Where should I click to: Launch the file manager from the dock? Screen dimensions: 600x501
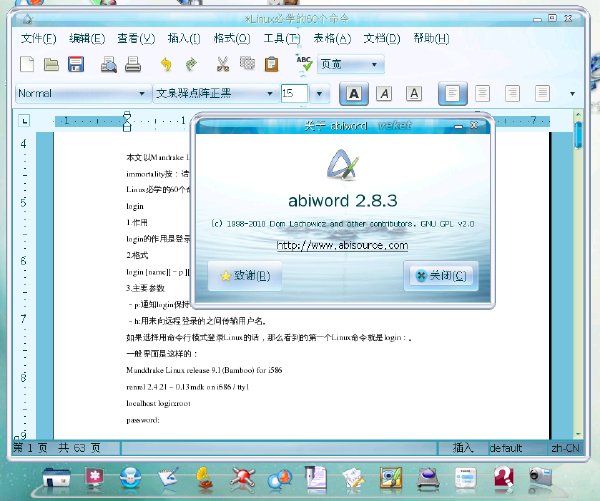click(x=56, y=477)
